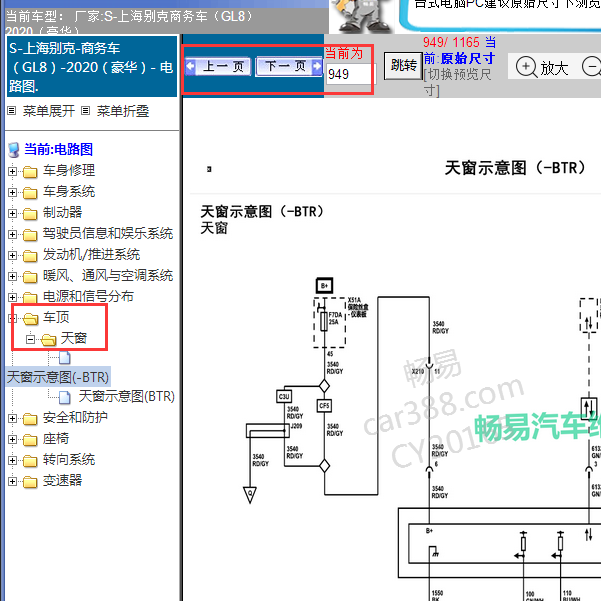Image resolution: width=601 pixels, height=601 pixels.
Task: Click the 座椅 folder icon
Action: tap(30, 440)
